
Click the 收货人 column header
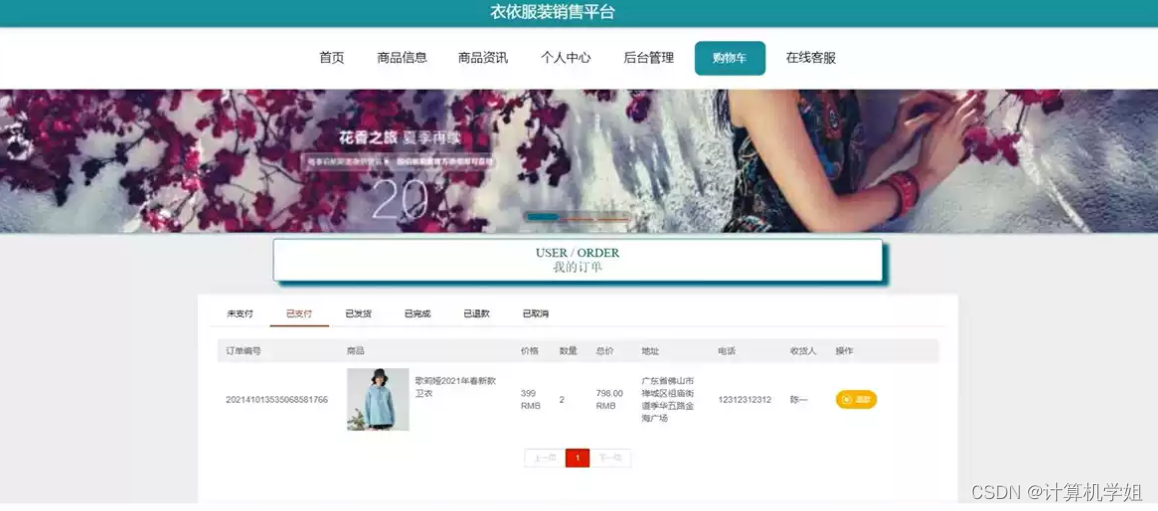tap(803, 351)
